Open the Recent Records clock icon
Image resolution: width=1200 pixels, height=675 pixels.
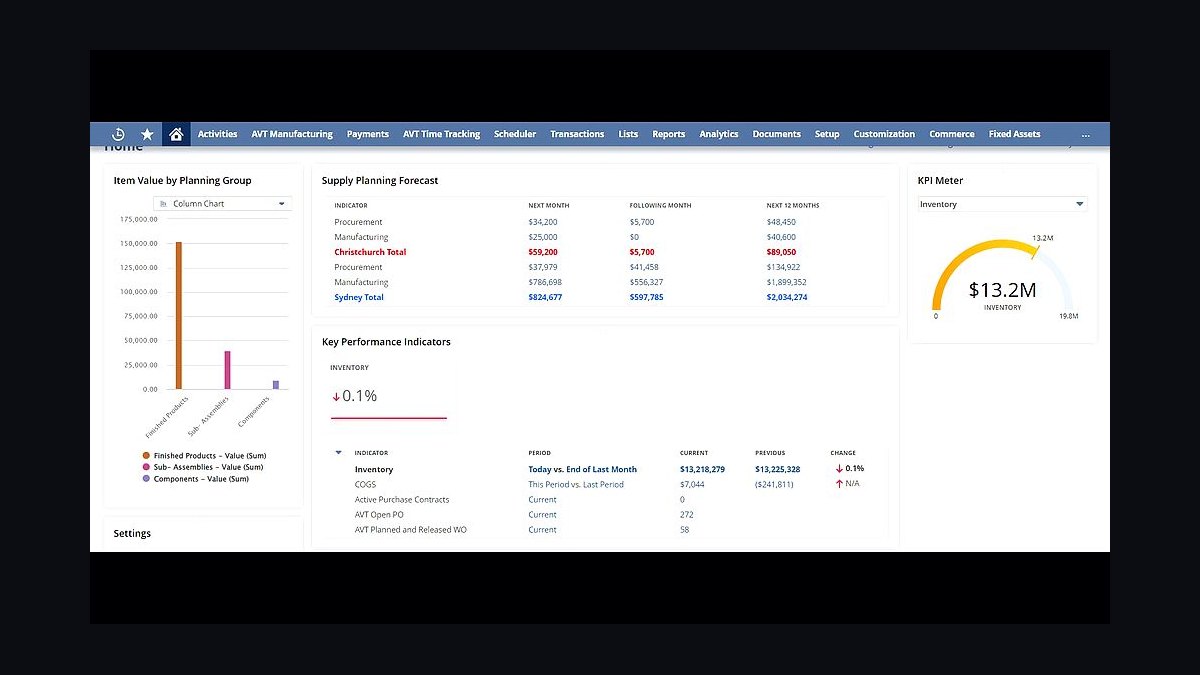click(118, 134)
